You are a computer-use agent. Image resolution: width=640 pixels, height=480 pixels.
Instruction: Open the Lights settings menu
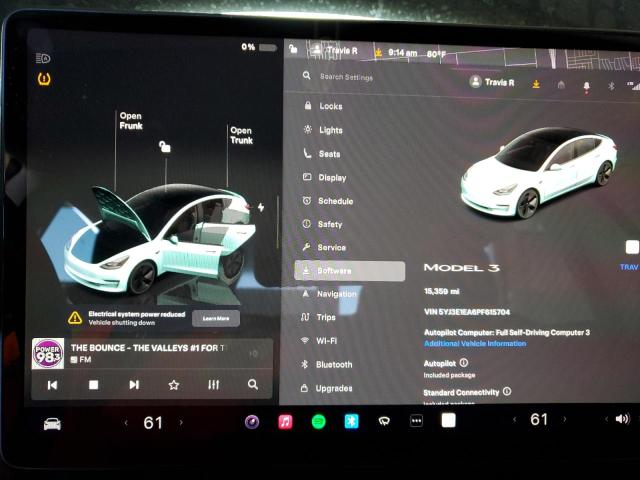point(324,130)
